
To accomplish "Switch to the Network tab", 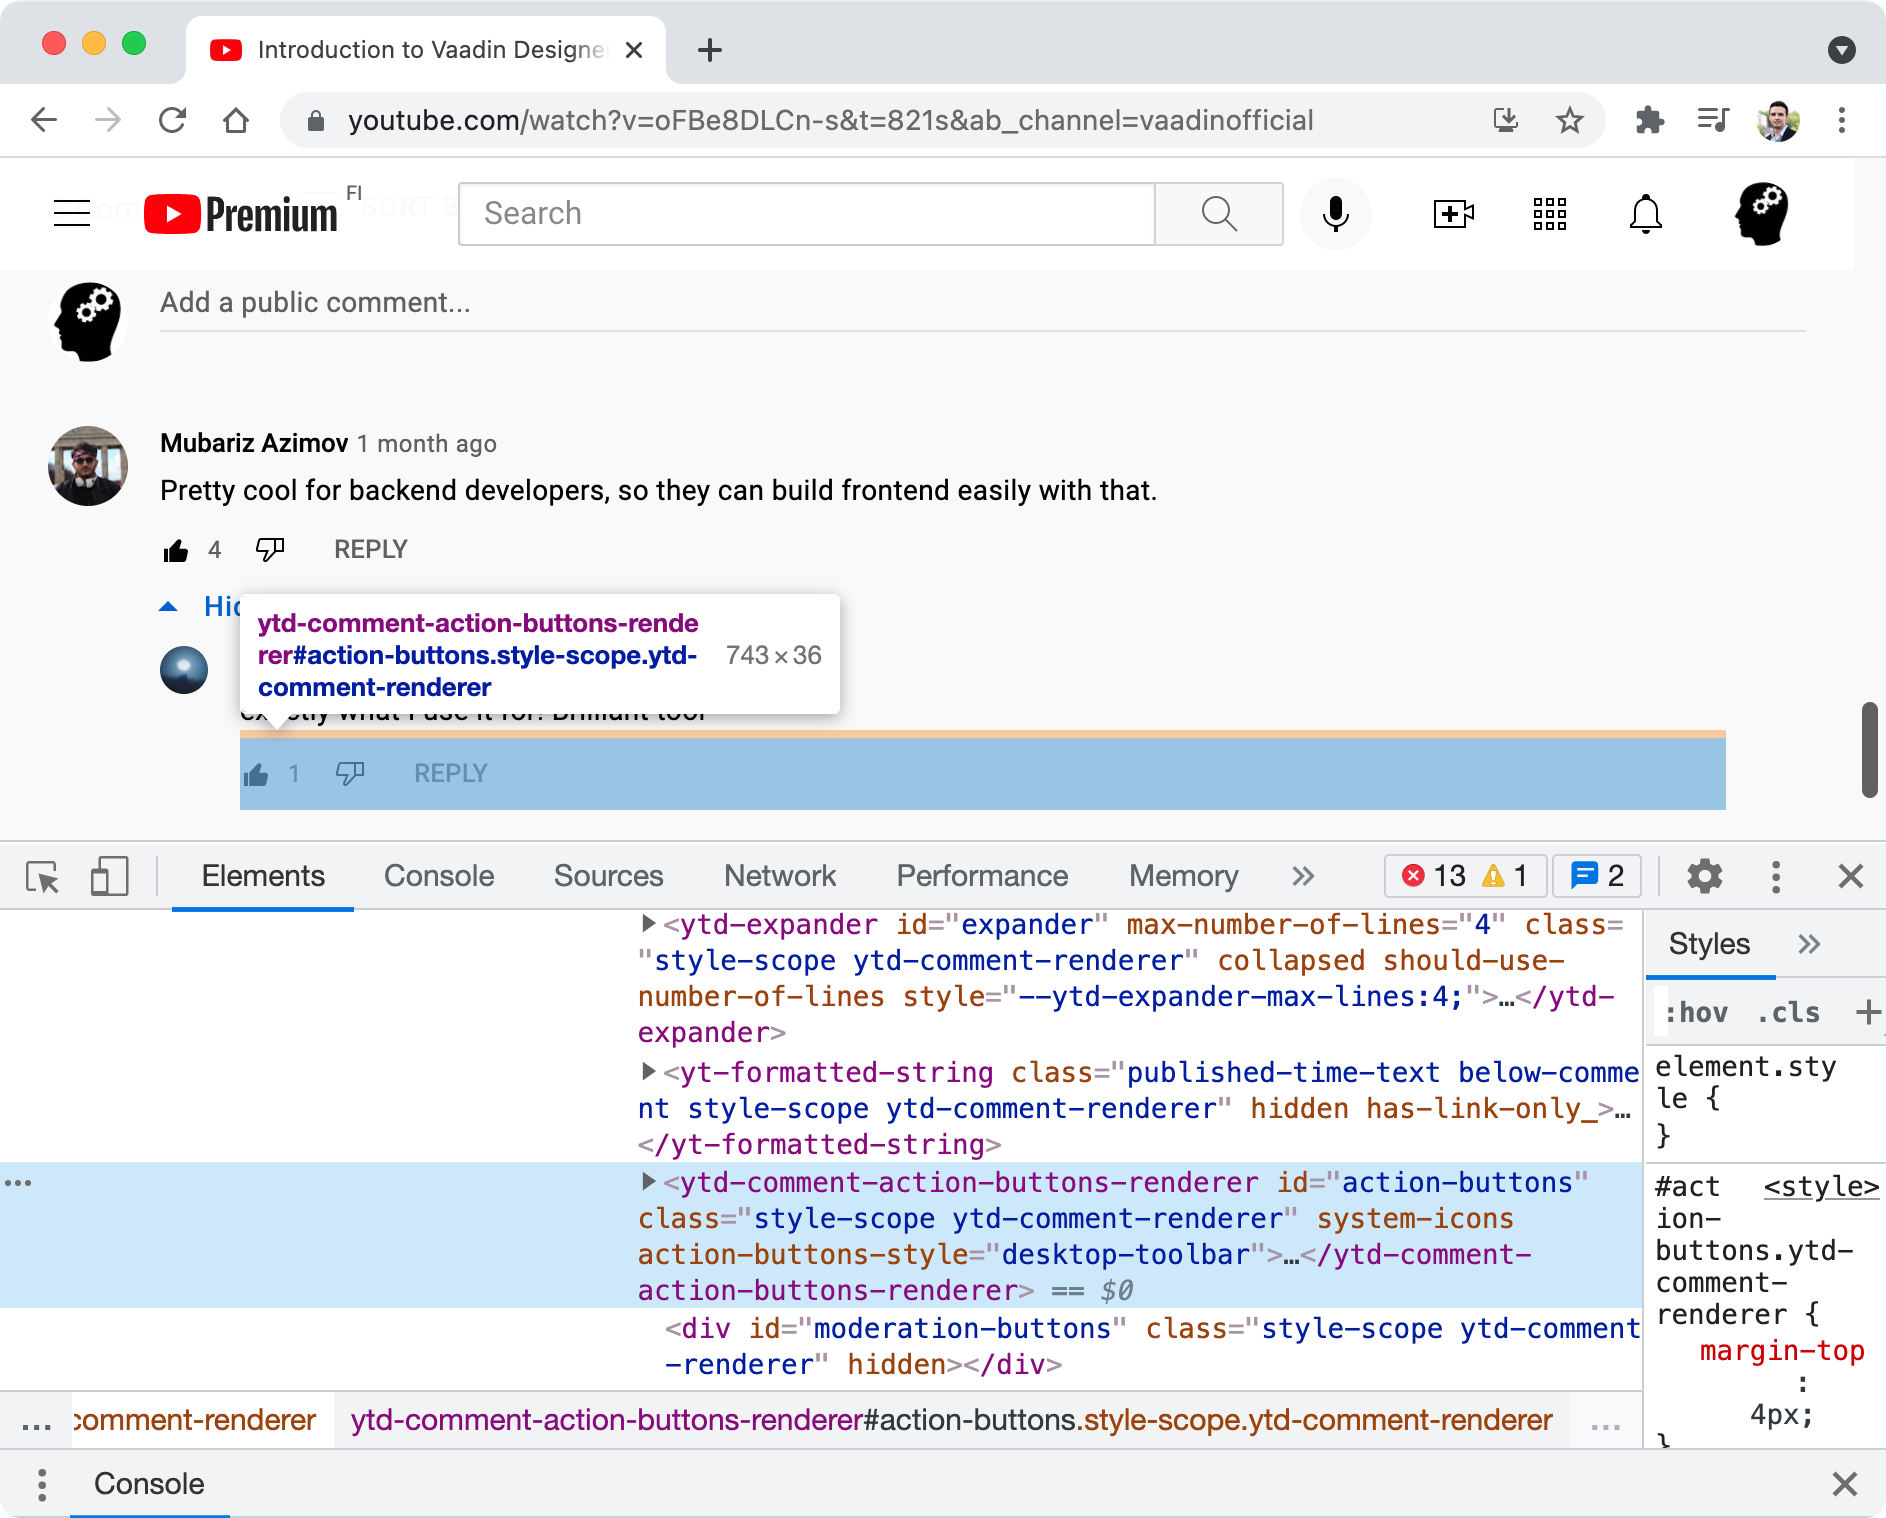I will 779,876.
